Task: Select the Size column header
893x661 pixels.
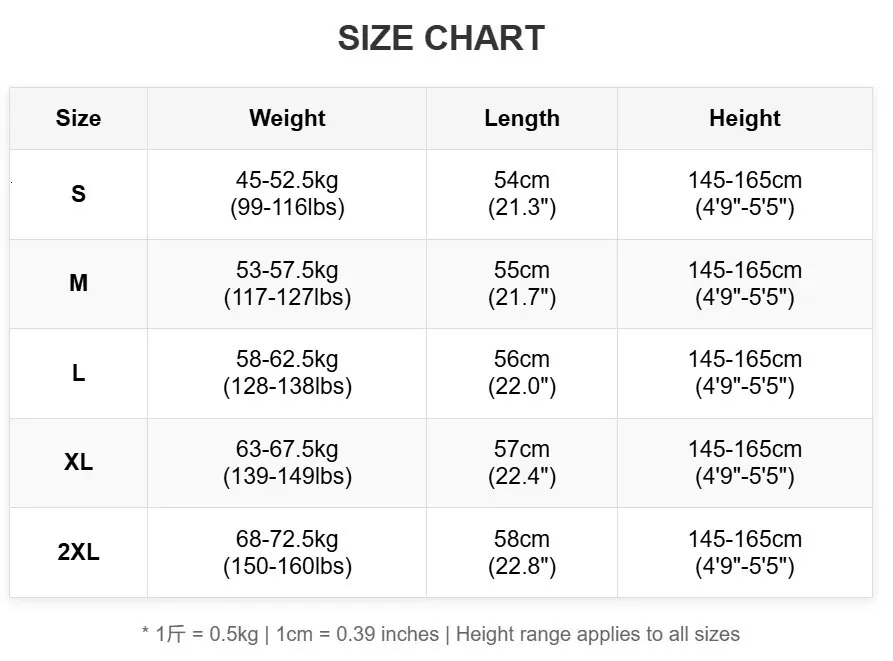Action: point(78,118)
